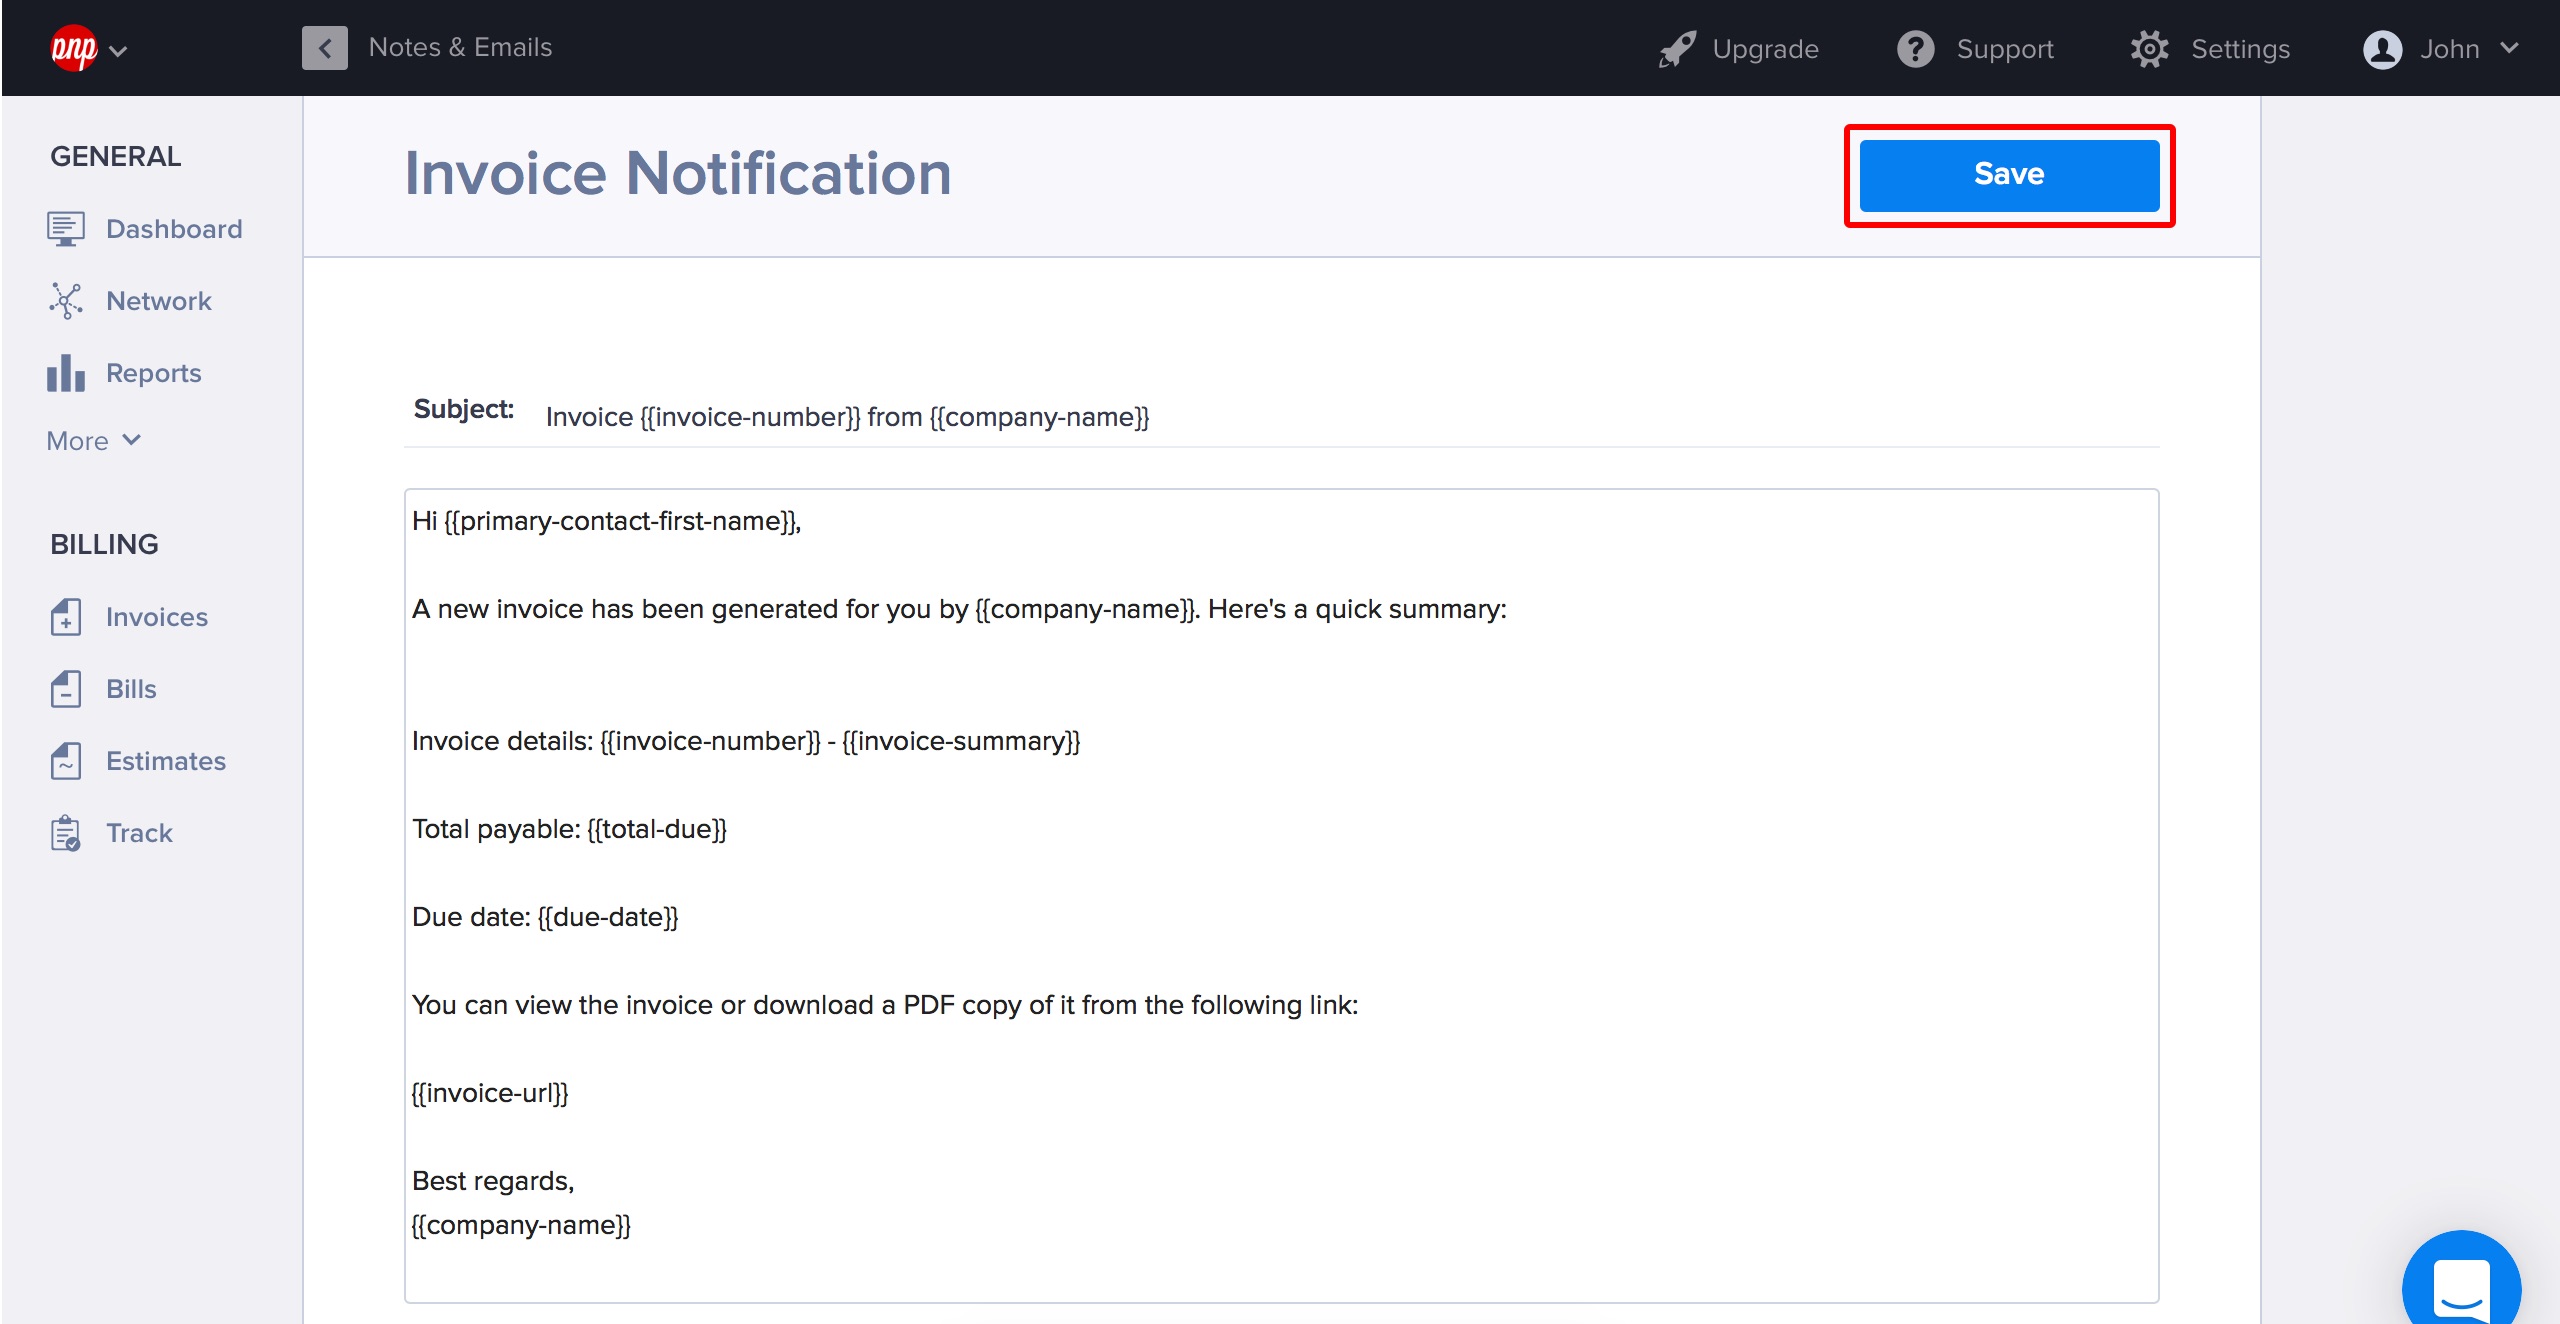Click the Network nodes icon
This screenshot has width=2560, height=1324.
65,301
